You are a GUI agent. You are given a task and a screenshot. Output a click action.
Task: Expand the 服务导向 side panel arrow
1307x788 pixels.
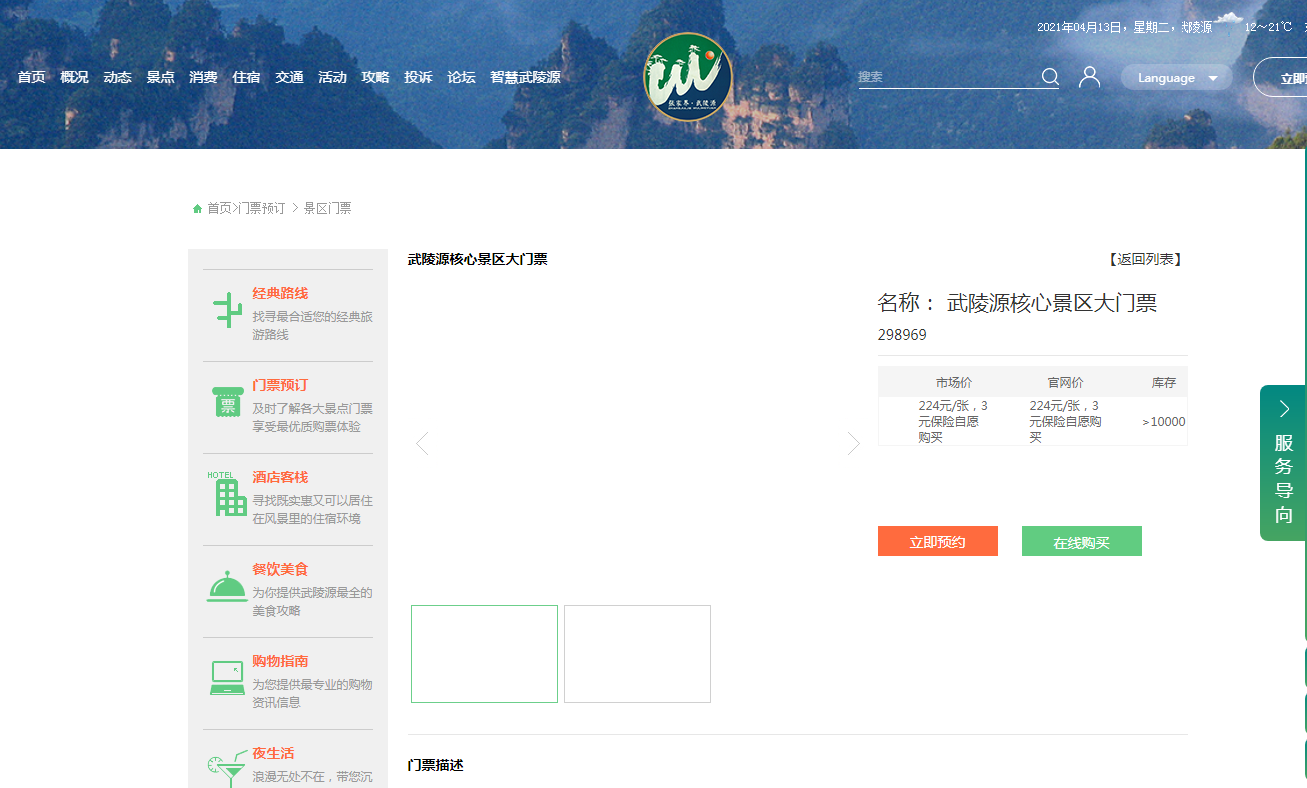1284,408
